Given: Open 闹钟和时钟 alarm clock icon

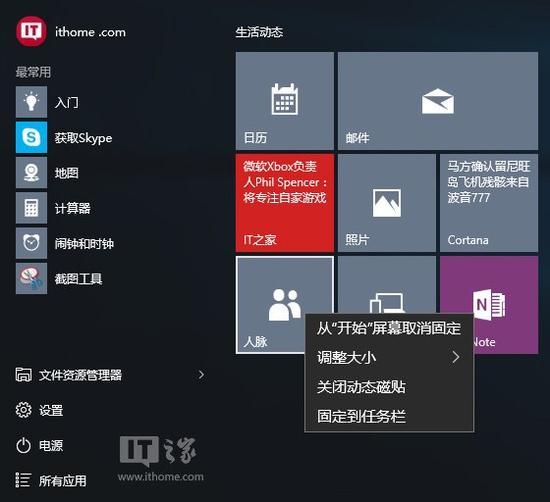Looking at the screenshot, I should 31,243.
